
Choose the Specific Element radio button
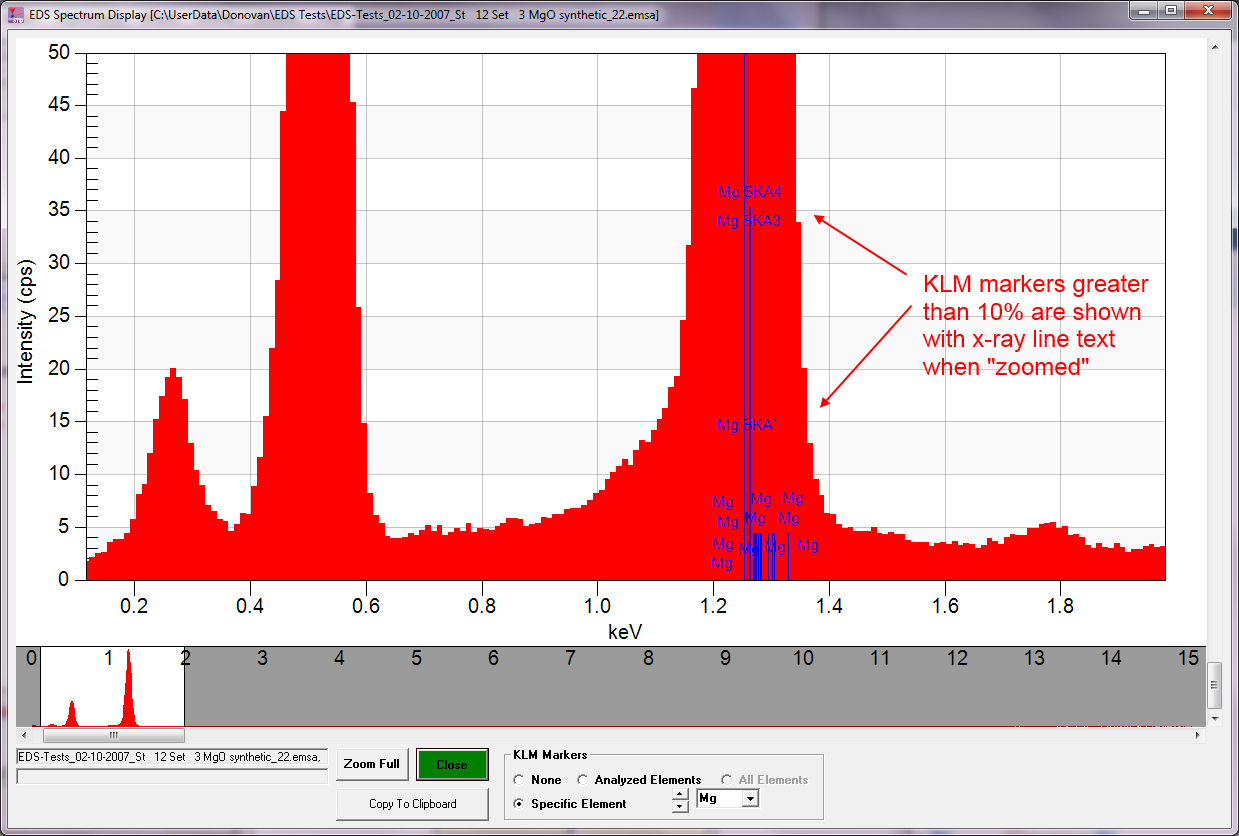click(518, 804)
